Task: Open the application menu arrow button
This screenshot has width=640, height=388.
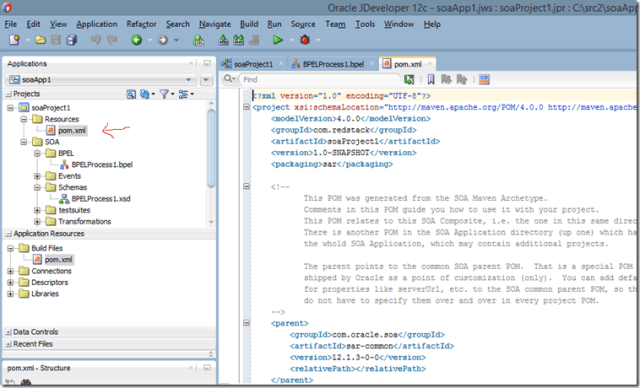Action: [206, 80]
